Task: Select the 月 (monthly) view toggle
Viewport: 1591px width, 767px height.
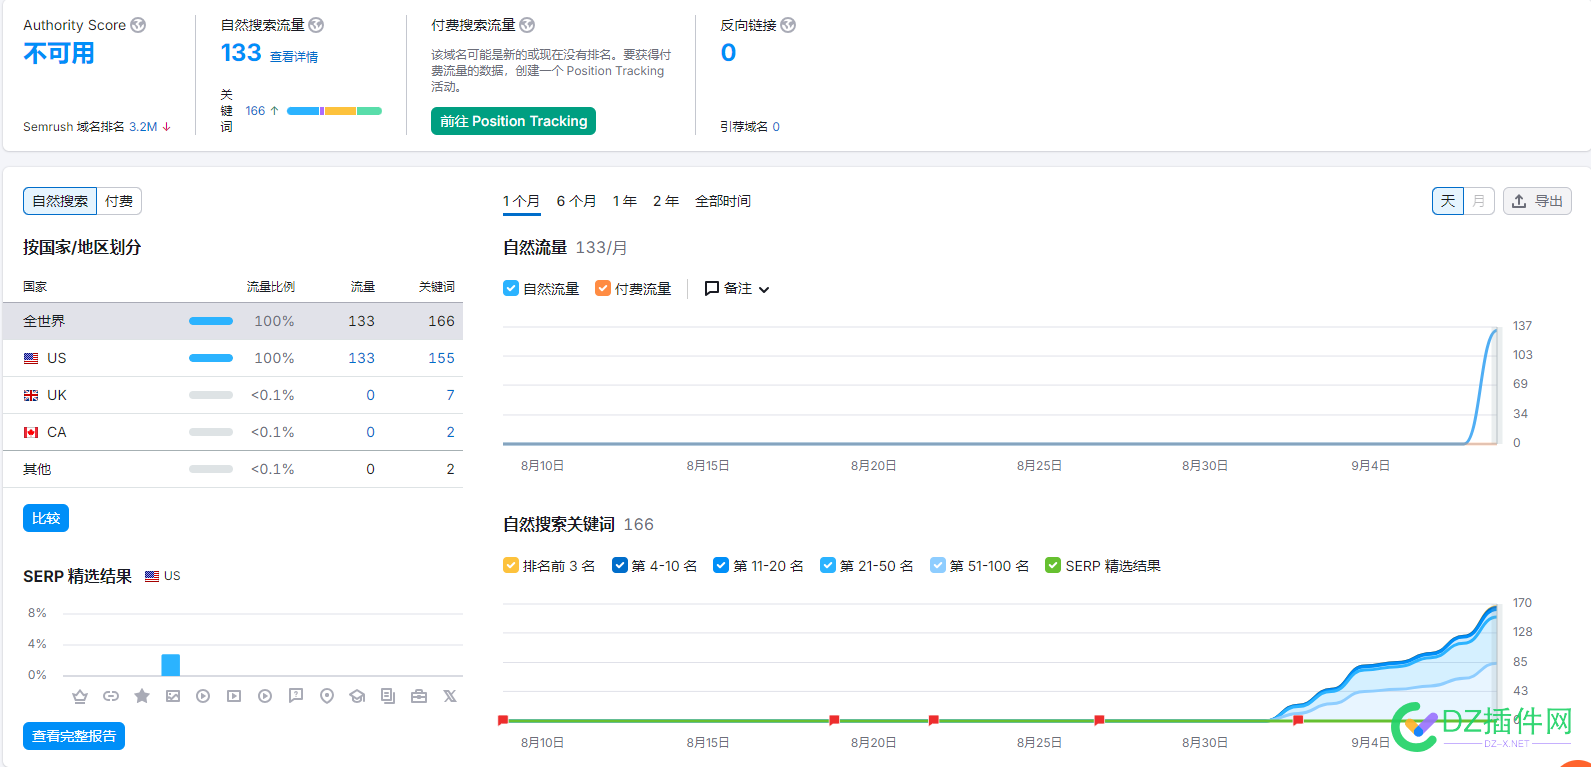Action: (1479, 201)
